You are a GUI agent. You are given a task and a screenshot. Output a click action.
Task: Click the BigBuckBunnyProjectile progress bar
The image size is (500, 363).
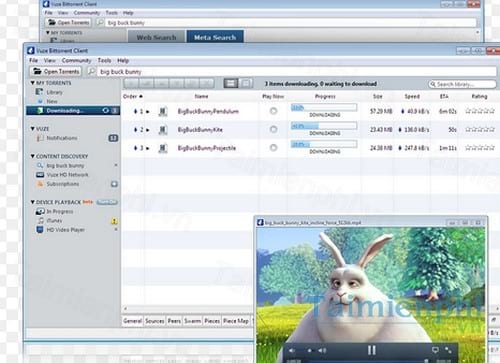pyautogui.click(x=324, y=144)
